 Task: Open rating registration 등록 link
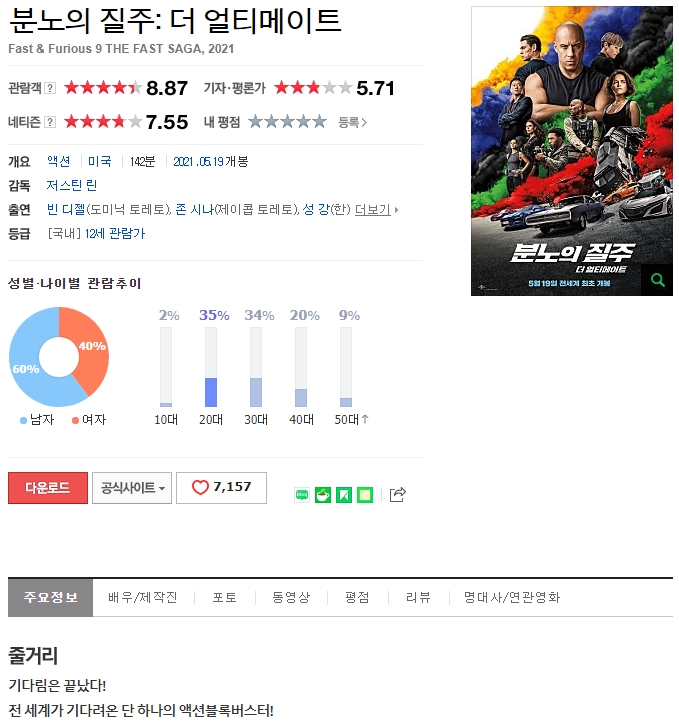click(353, 123)
